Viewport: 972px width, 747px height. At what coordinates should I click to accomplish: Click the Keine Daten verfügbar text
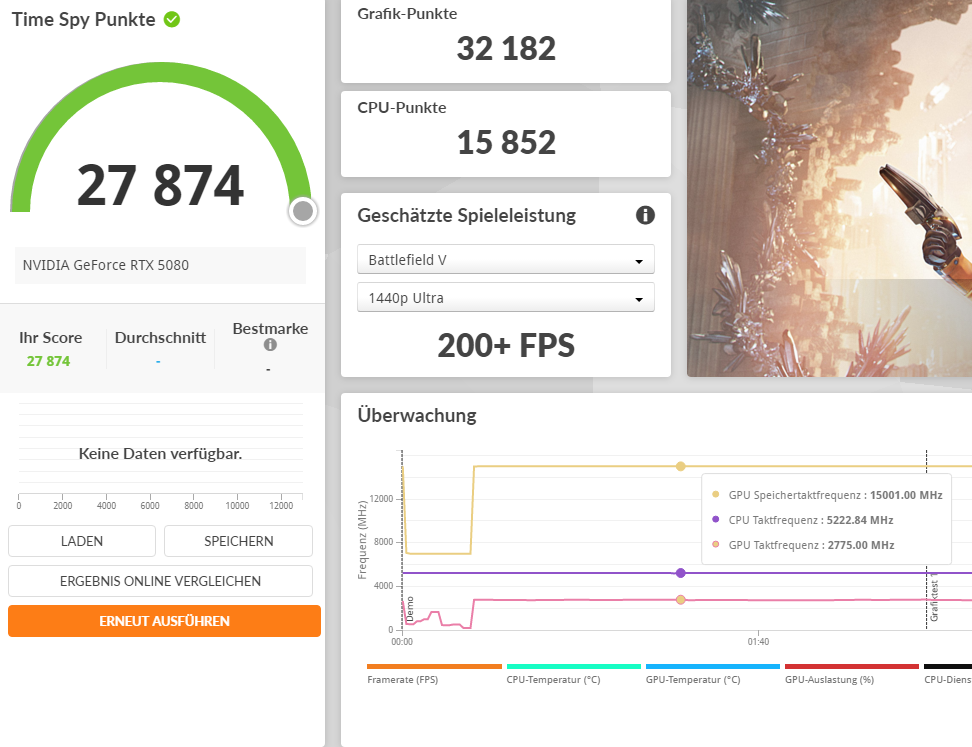[161, 454]
